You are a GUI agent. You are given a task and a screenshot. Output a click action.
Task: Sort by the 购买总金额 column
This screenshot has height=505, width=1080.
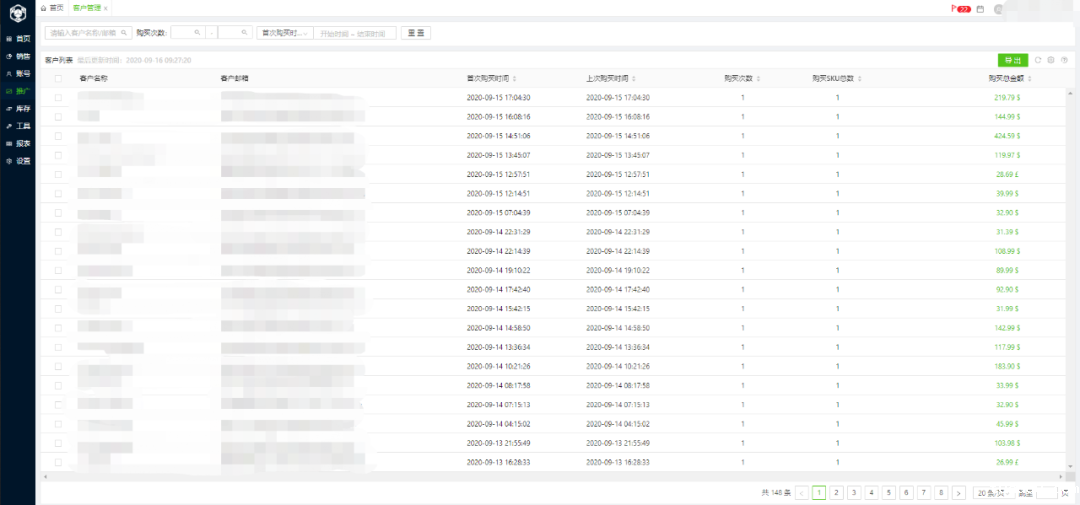pos(1008,78)
